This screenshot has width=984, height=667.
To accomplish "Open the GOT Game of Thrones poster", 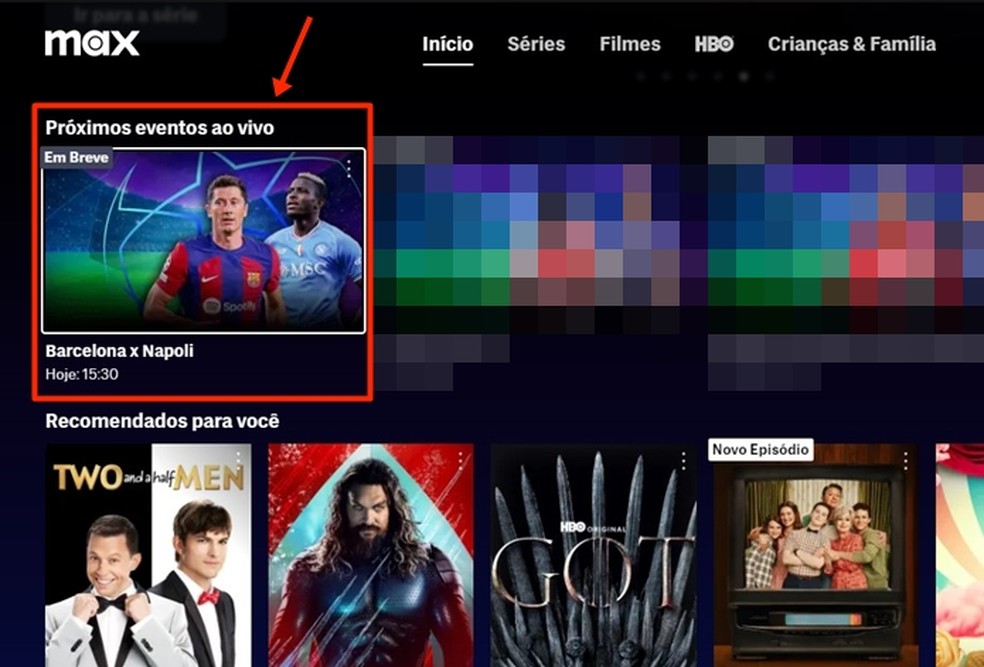I will click(593, 555).
